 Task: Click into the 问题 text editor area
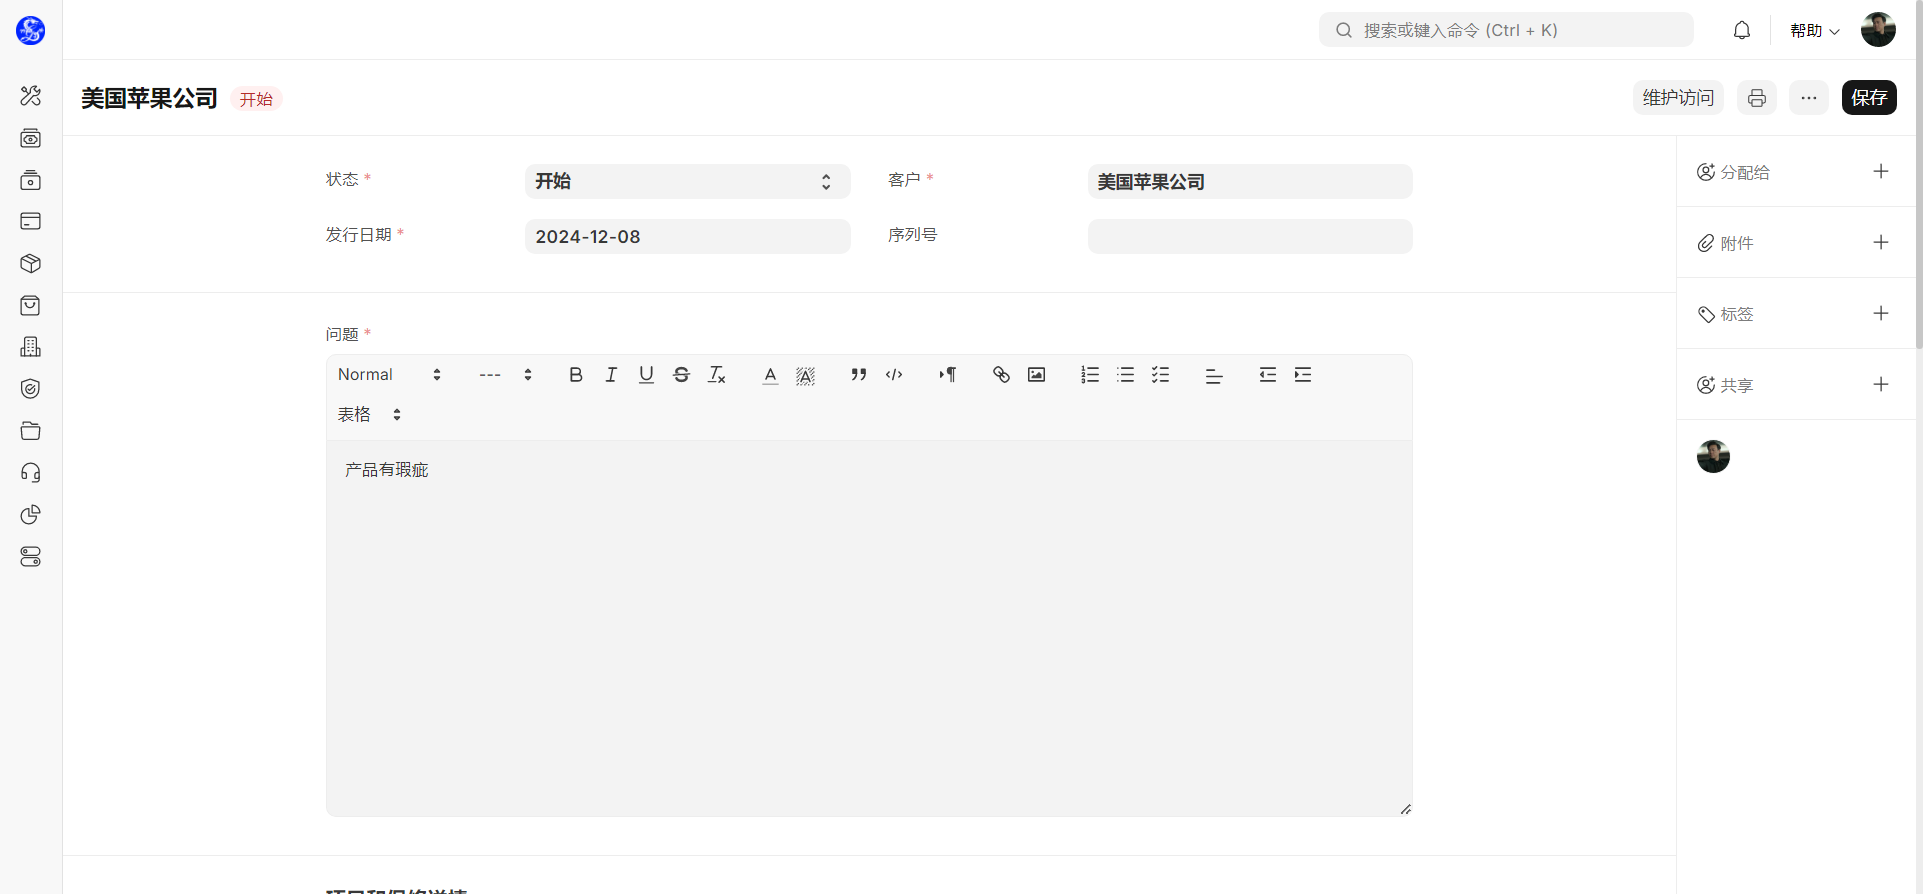point(869,628)
